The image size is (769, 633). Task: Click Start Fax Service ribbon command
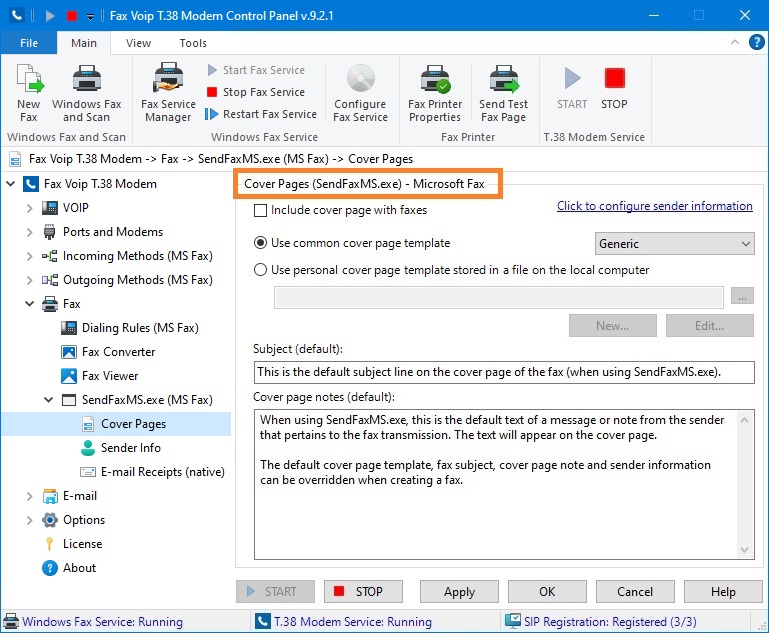click(256, 70)
